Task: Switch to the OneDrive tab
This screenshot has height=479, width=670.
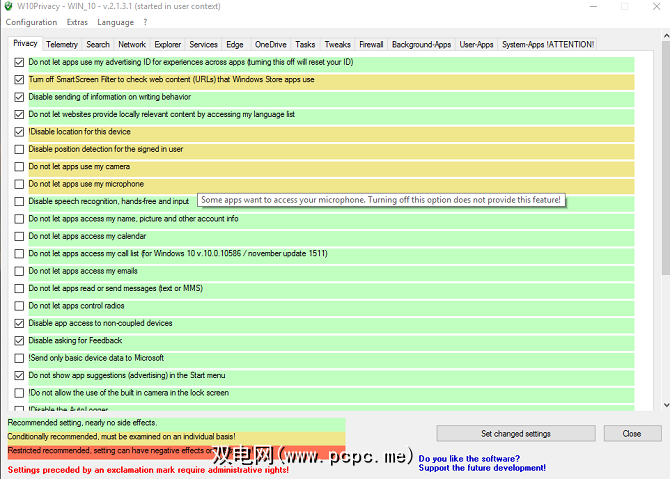Action: (x=270, y=44)
